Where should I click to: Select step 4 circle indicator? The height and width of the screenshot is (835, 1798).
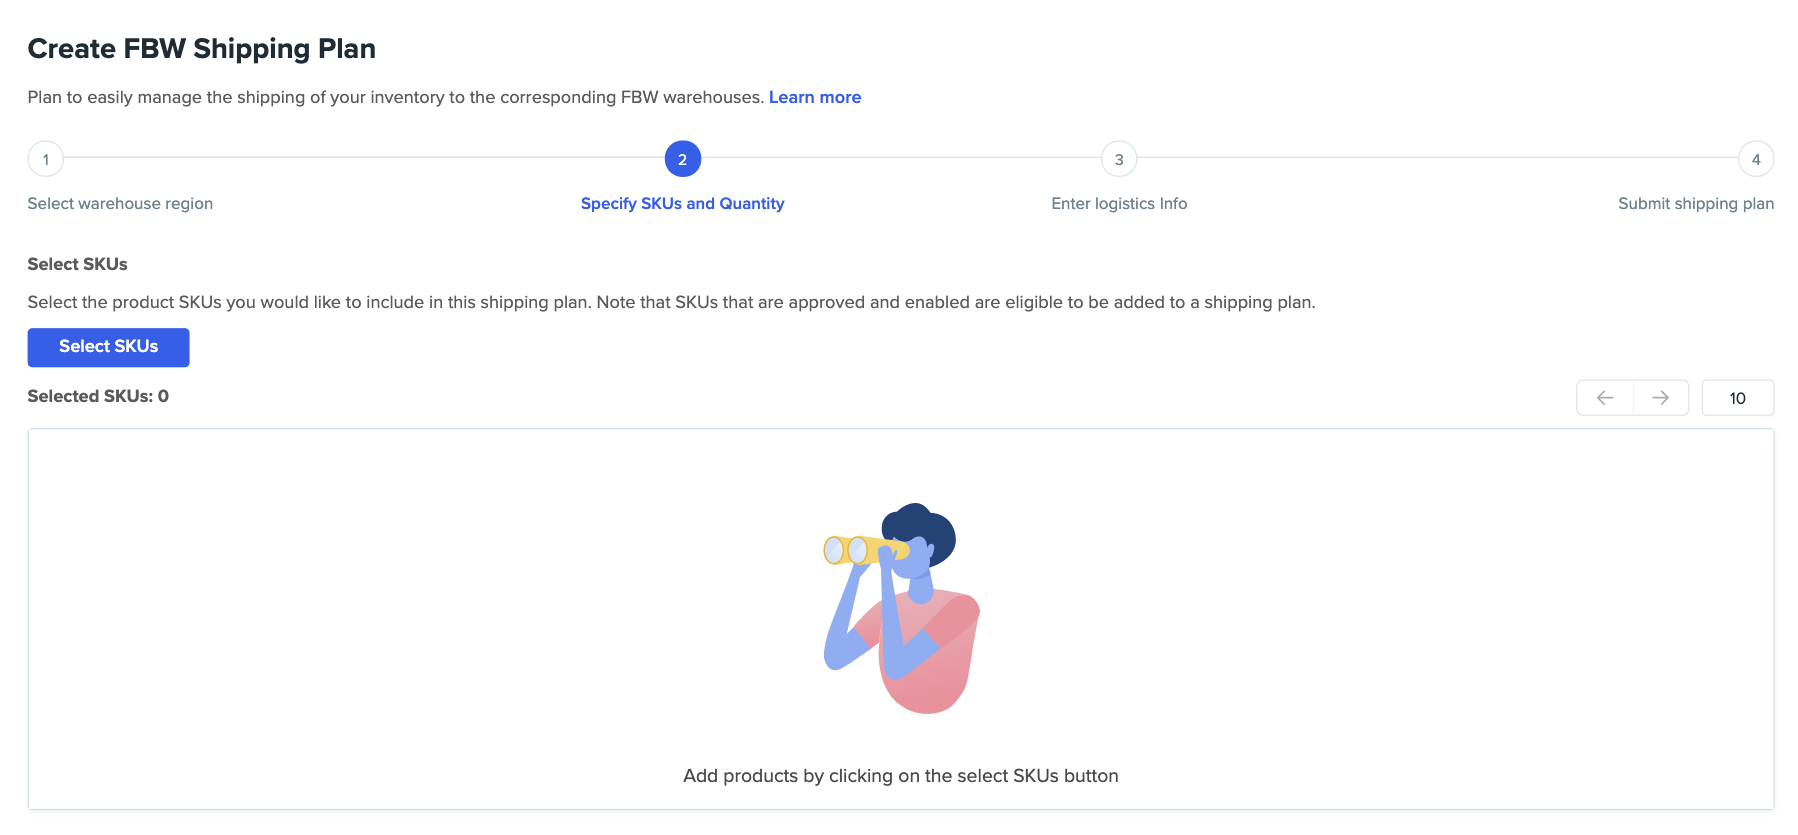1756,159
